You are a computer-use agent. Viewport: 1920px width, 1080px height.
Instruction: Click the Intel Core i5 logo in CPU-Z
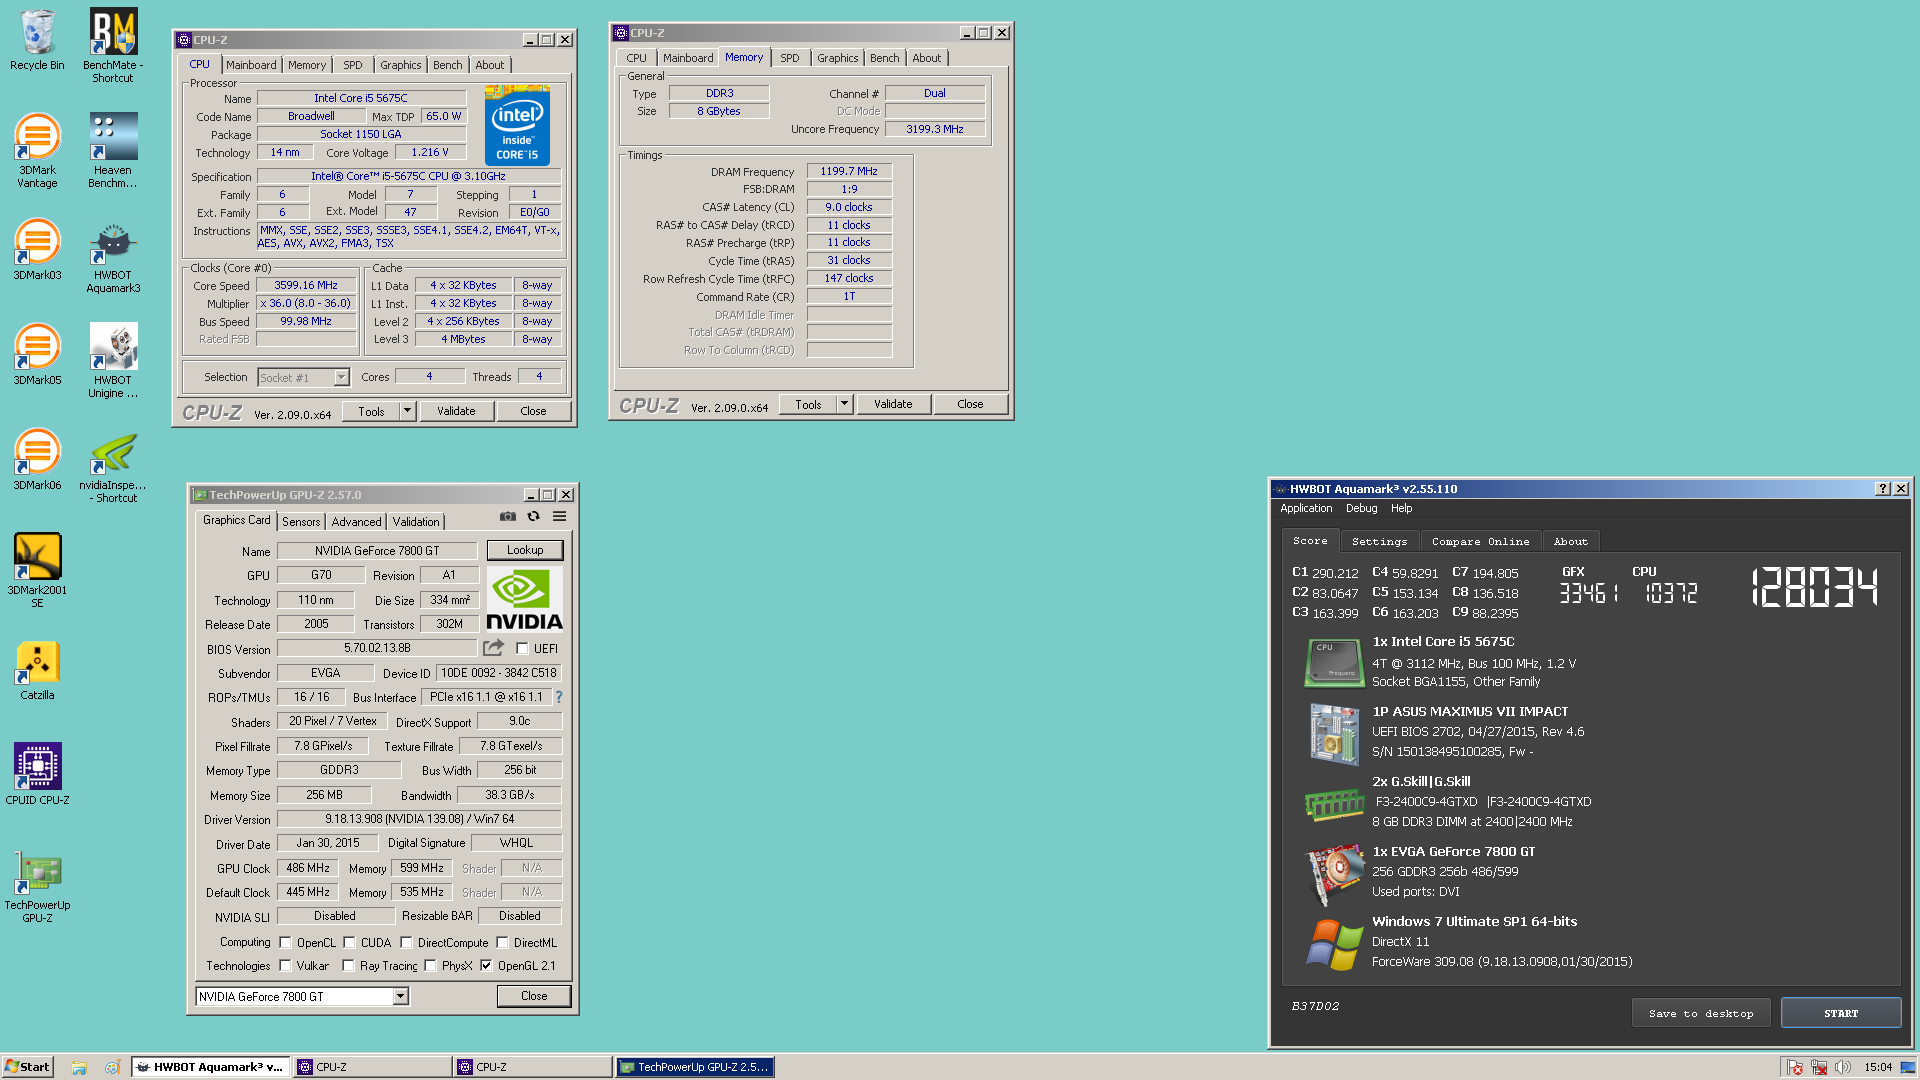tap(517, 126)
